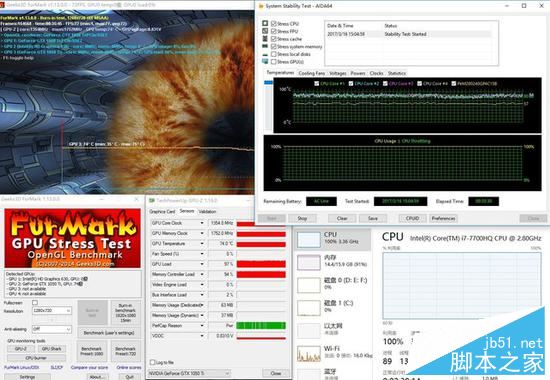Click Clear button in AIDA64

click(x=342, y=218)
